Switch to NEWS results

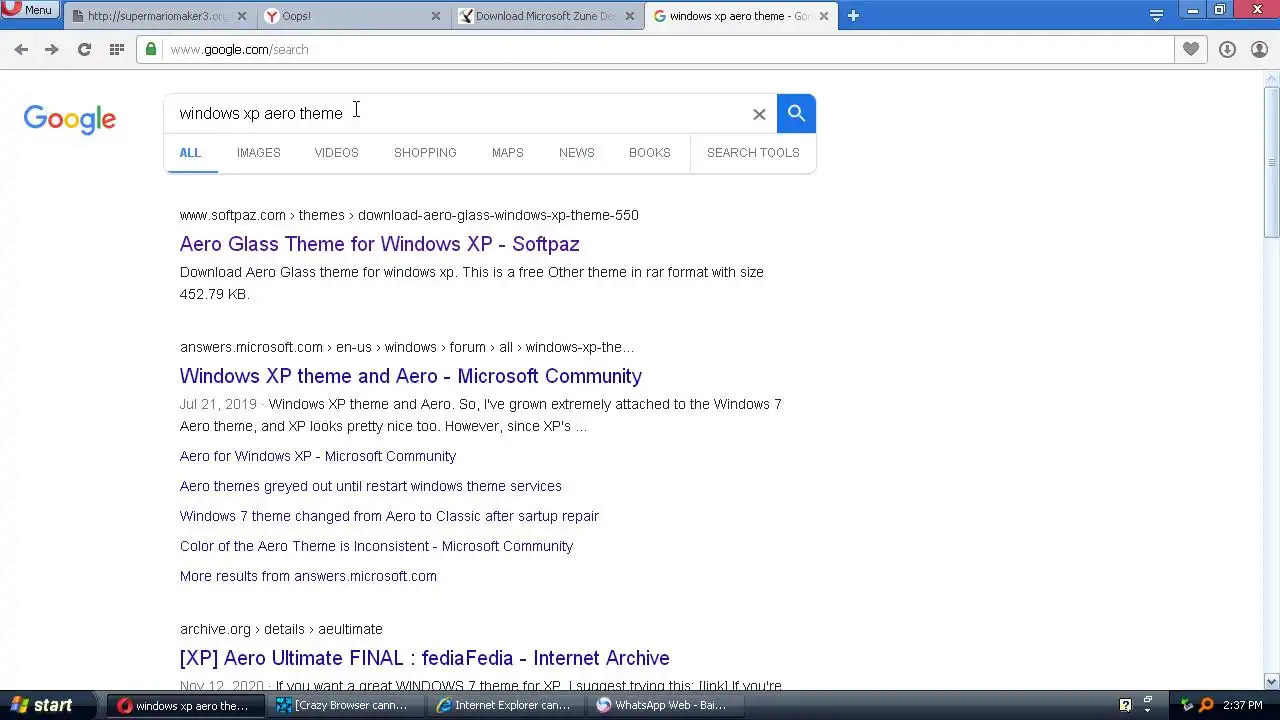tap(576, 153)
